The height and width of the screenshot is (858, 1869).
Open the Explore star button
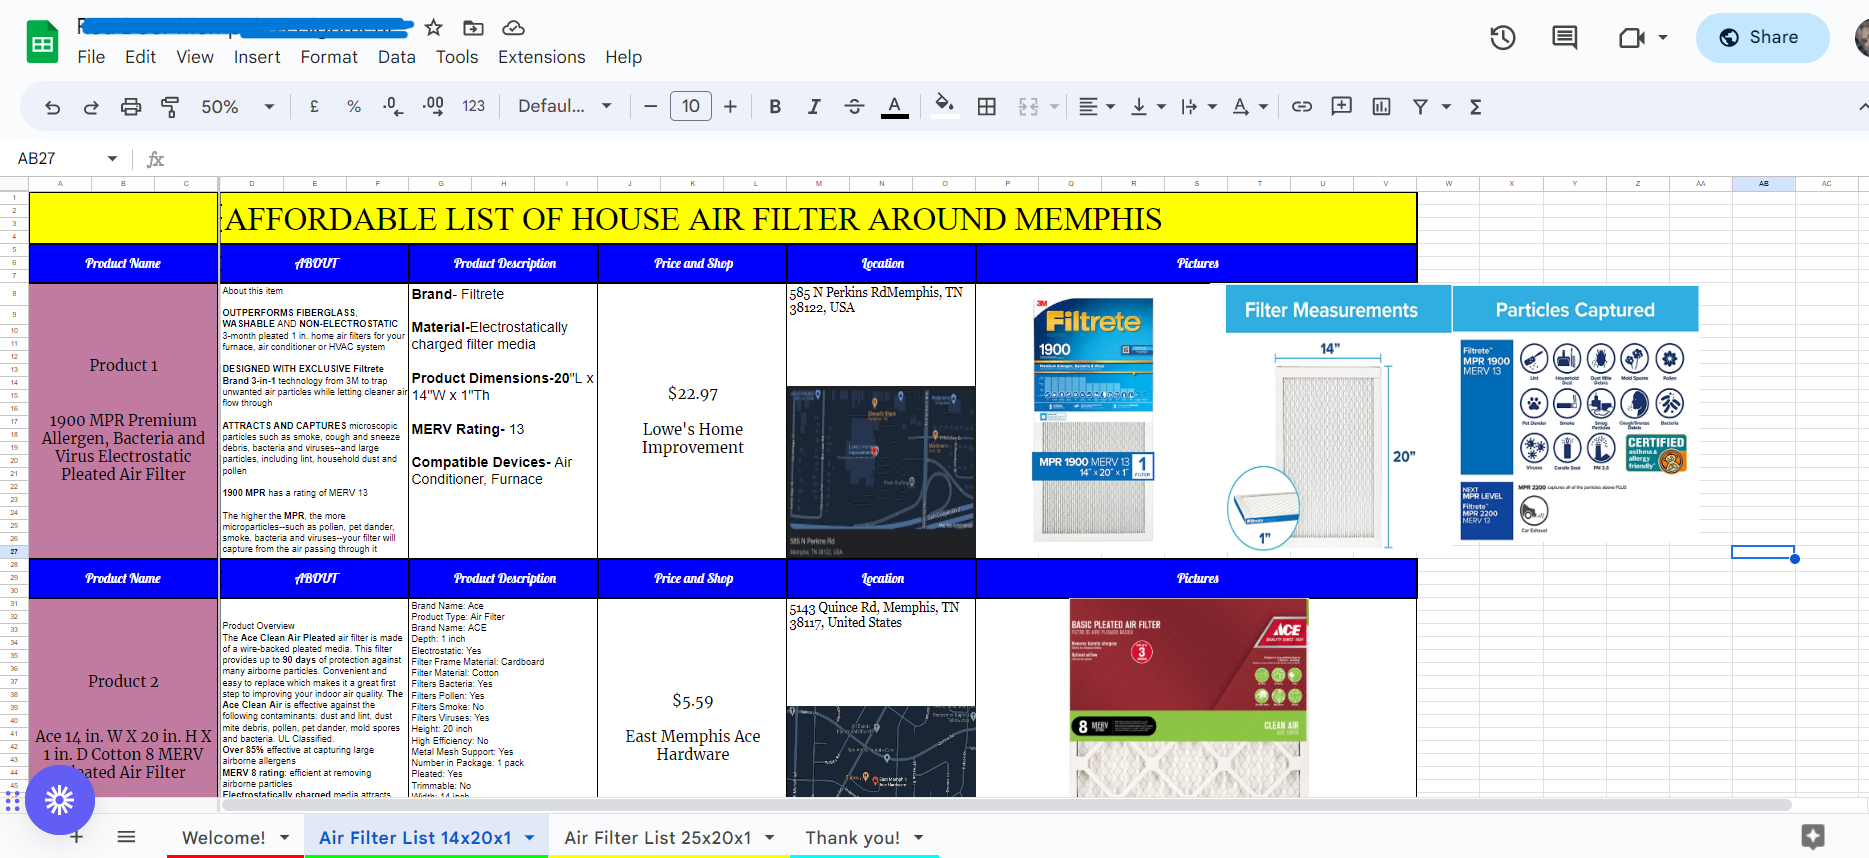1813,836
